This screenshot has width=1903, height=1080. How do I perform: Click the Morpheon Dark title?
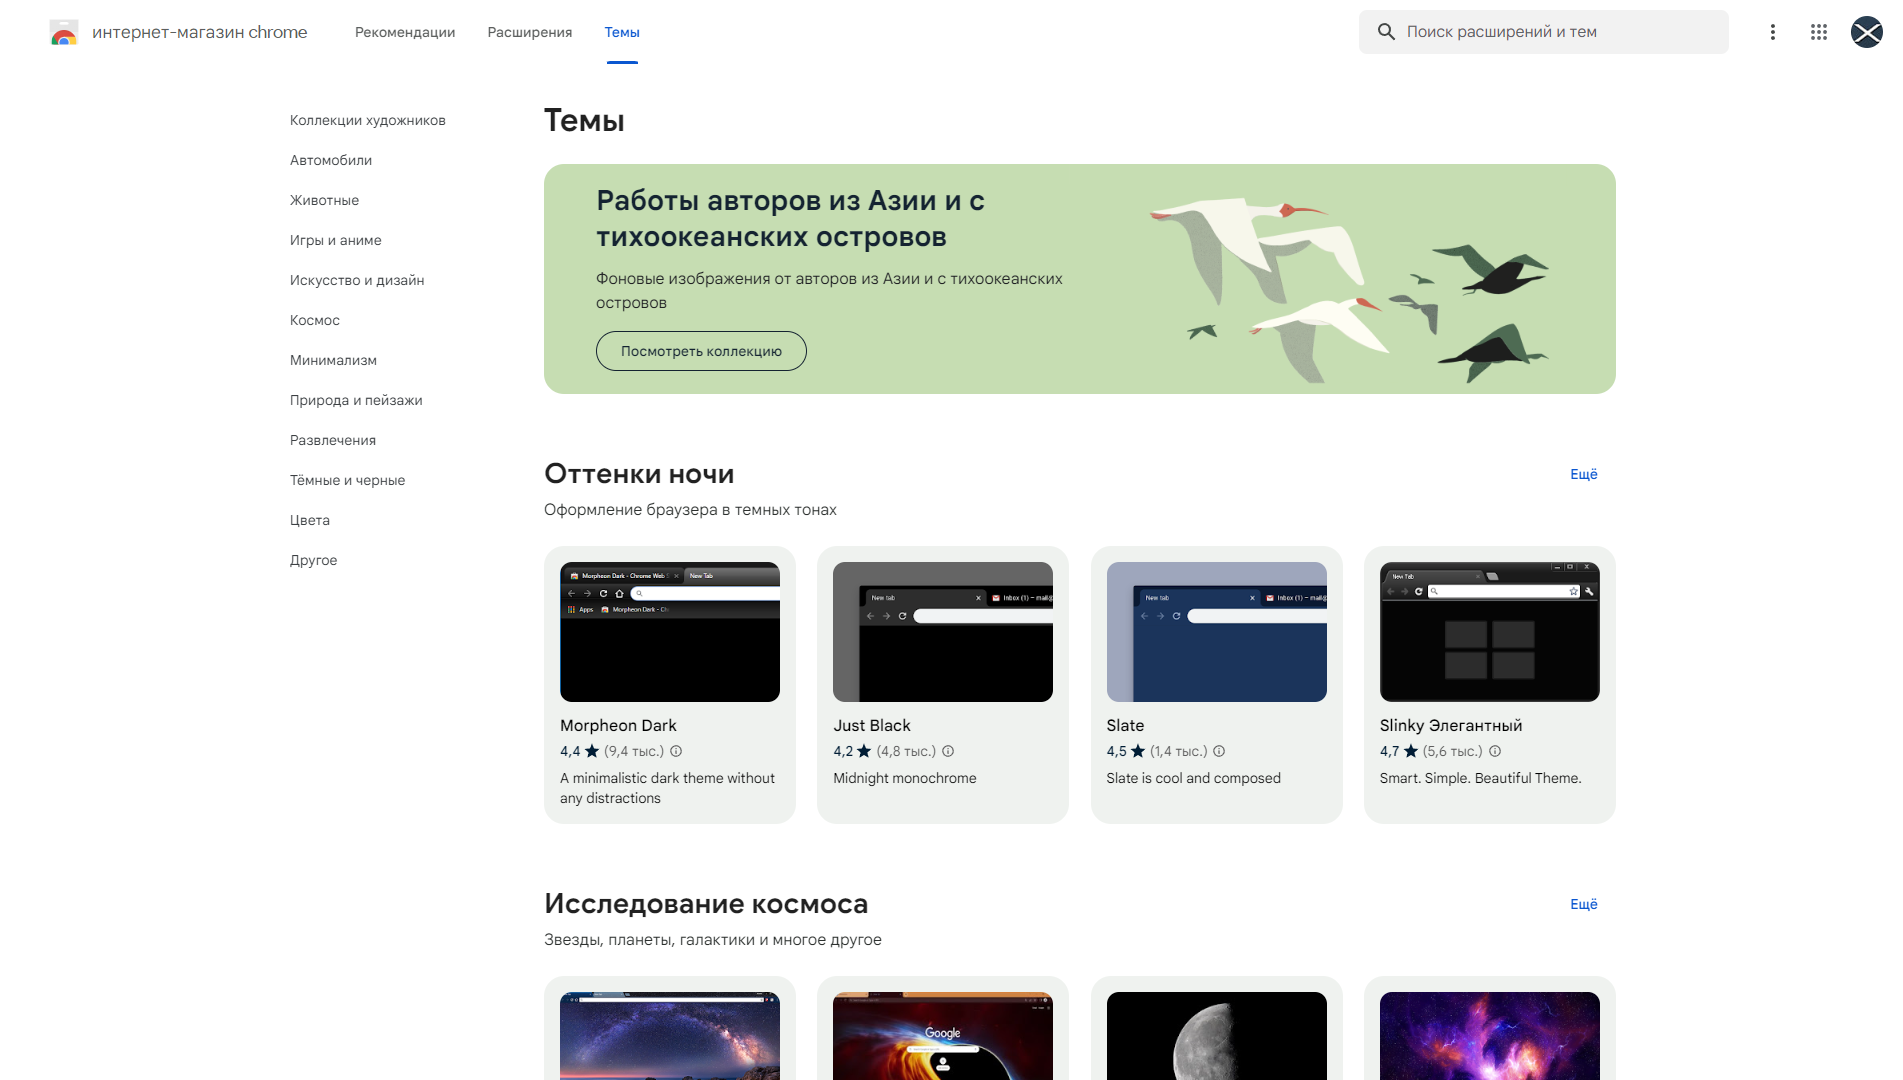click(618, 725)
